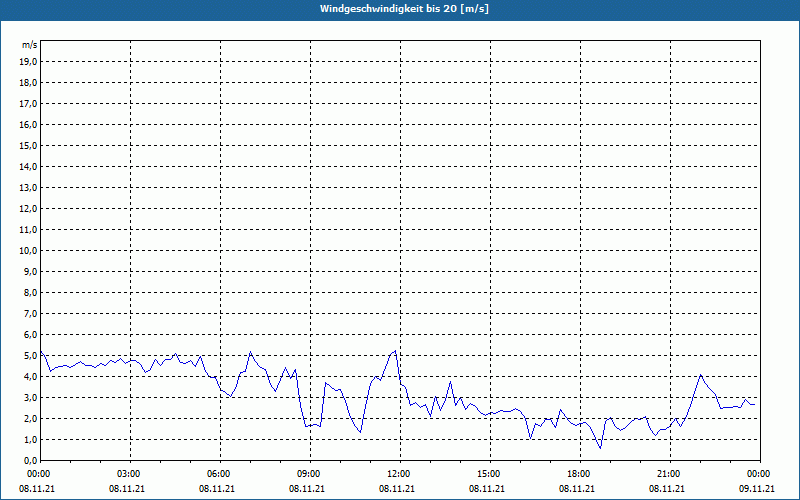Click the 09:00 time axis label
The height and width of the screenshot is (500, 800).
coord(310,474)
